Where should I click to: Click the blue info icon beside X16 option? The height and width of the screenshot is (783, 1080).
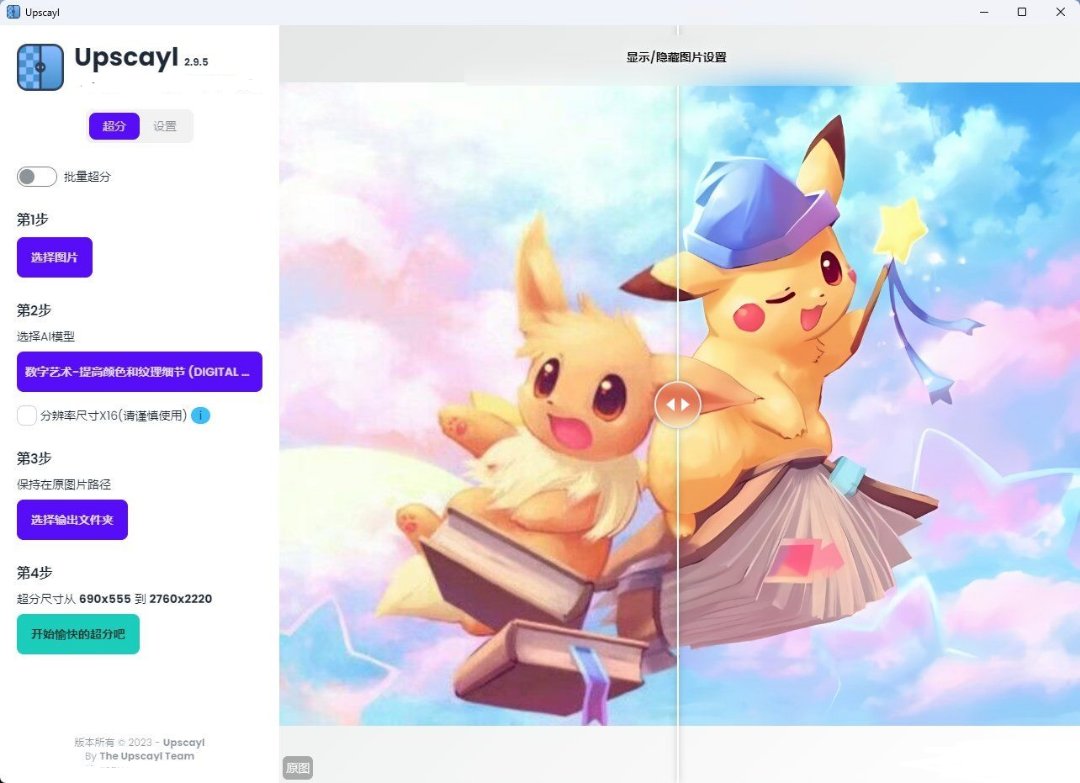click(x=200, y=415)
